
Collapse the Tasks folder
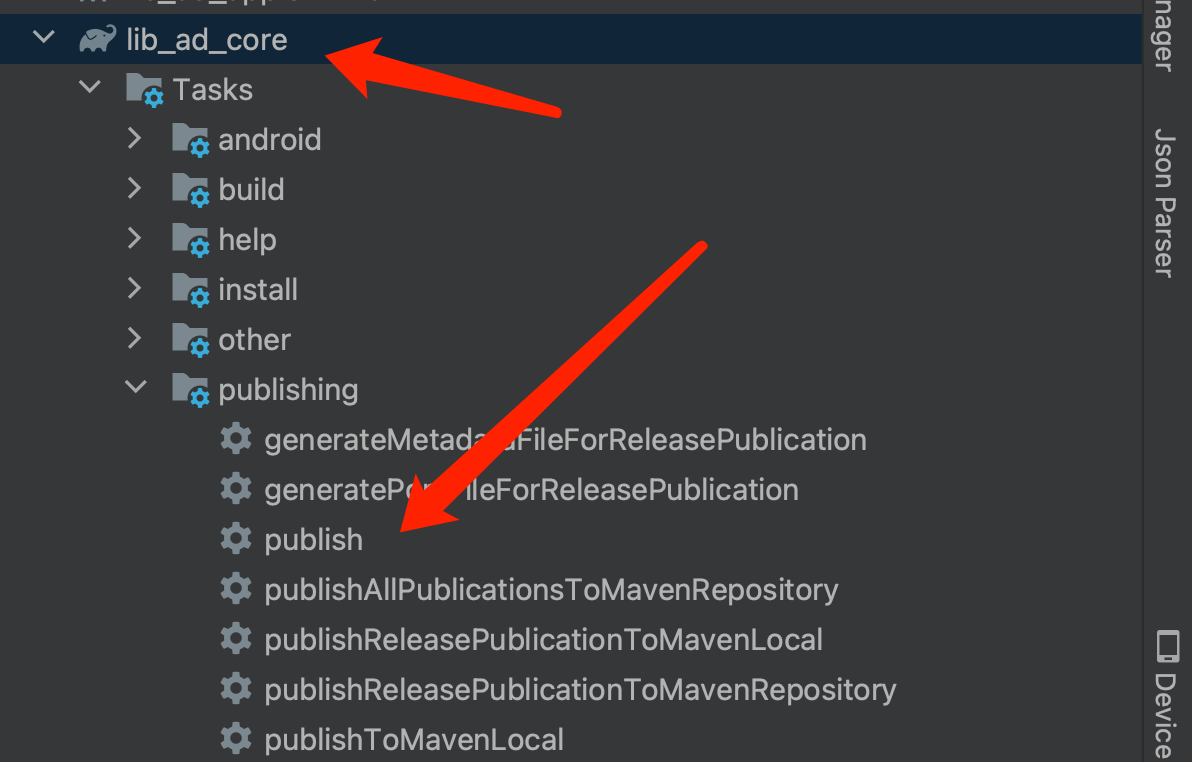pyautogui.click(x=90, y=87)
